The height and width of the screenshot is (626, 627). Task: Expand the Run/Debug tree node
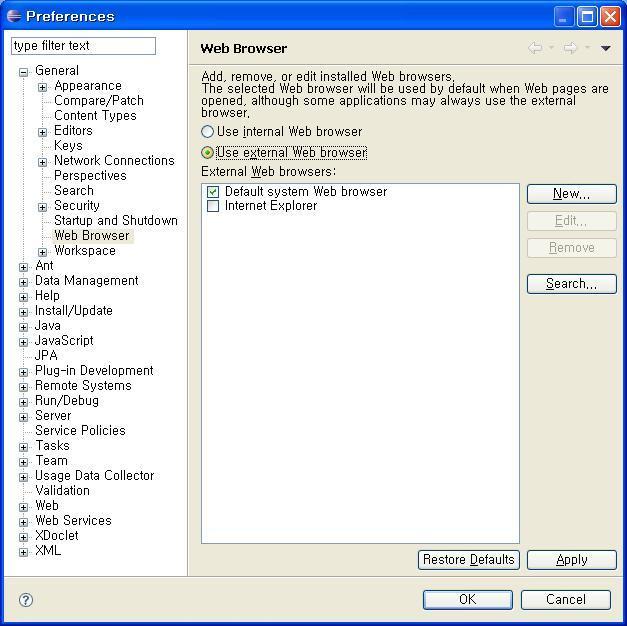[24, 402]
